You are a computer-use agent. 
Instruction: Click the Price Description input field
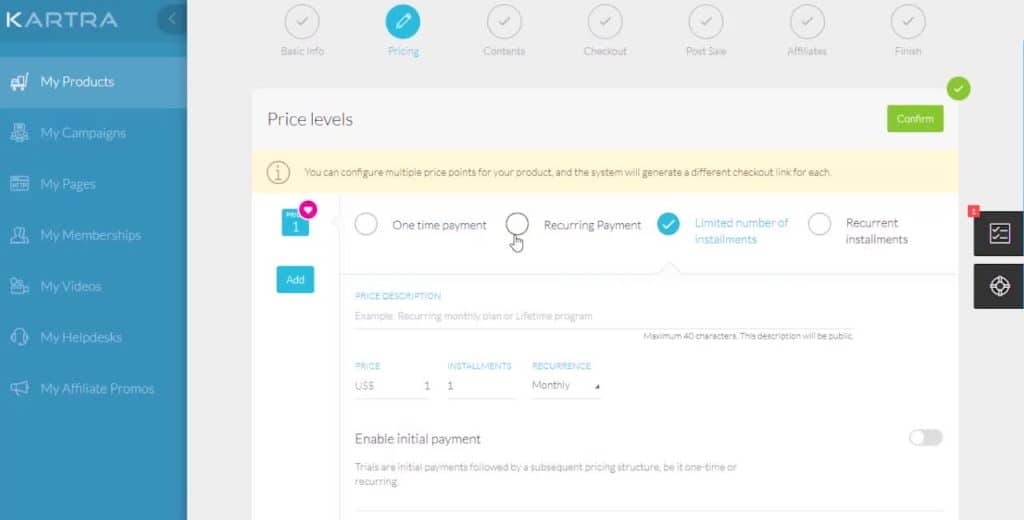pyautogui.click(x=604, y=316)
